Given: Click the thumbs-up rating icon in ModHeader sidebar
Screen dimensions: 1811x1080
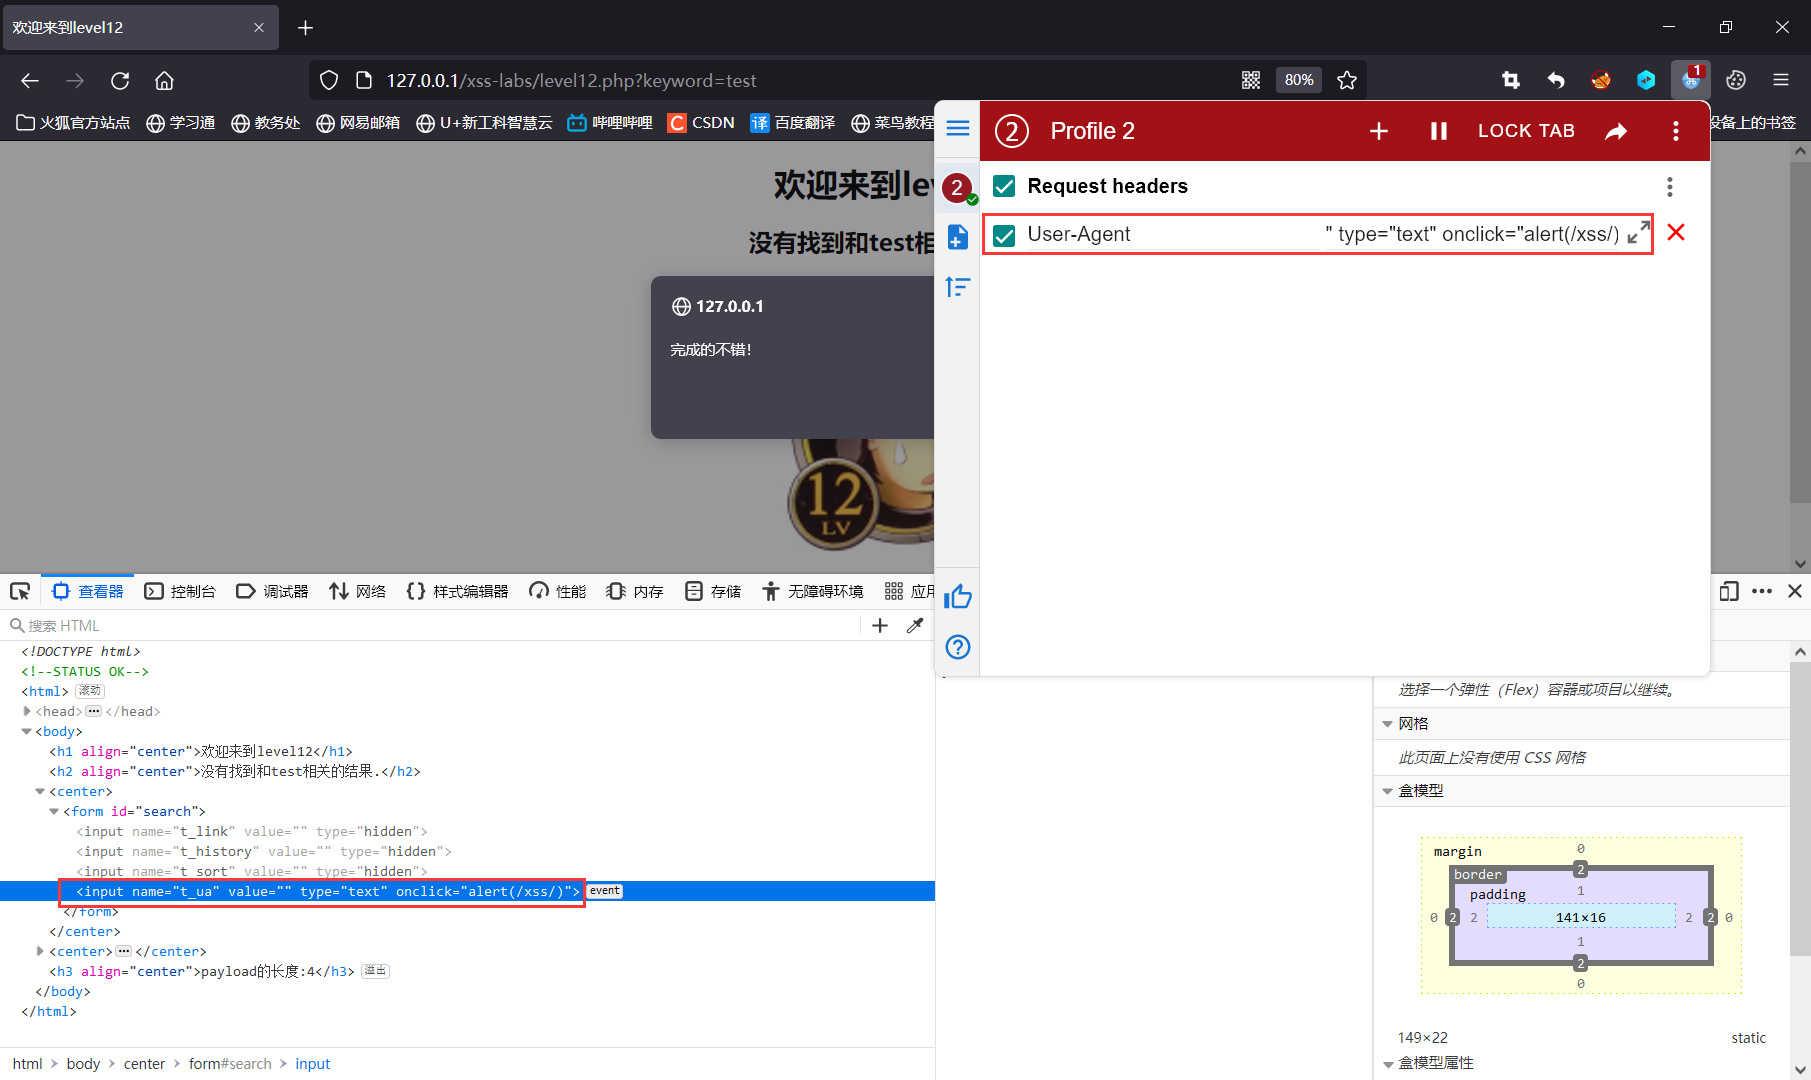Looking at the screenshot, I should click(958, 595).
